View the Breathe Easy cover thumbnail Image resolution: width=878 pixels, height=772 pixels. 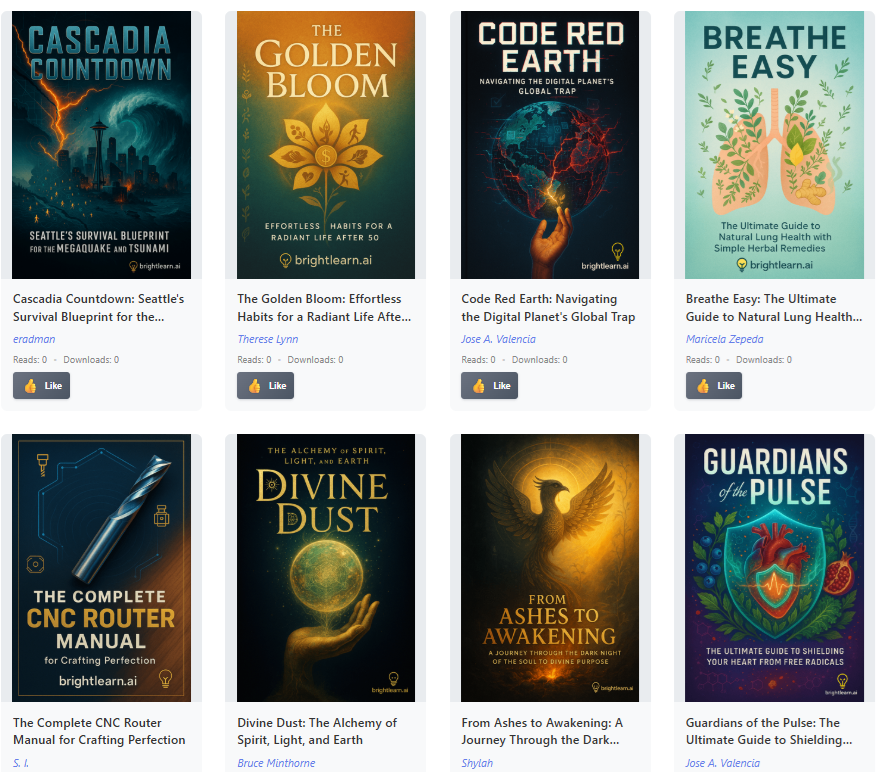[x=774, y=145]
